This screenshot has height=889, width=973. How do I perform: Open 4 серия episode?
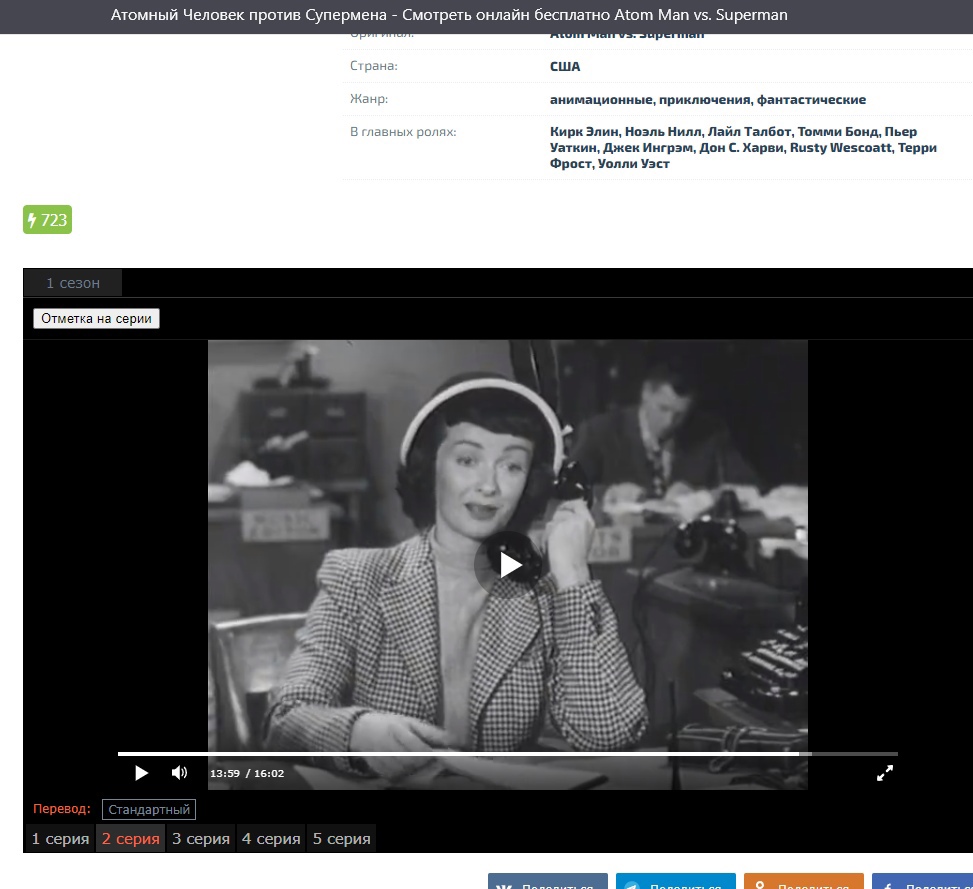point(271,839)
